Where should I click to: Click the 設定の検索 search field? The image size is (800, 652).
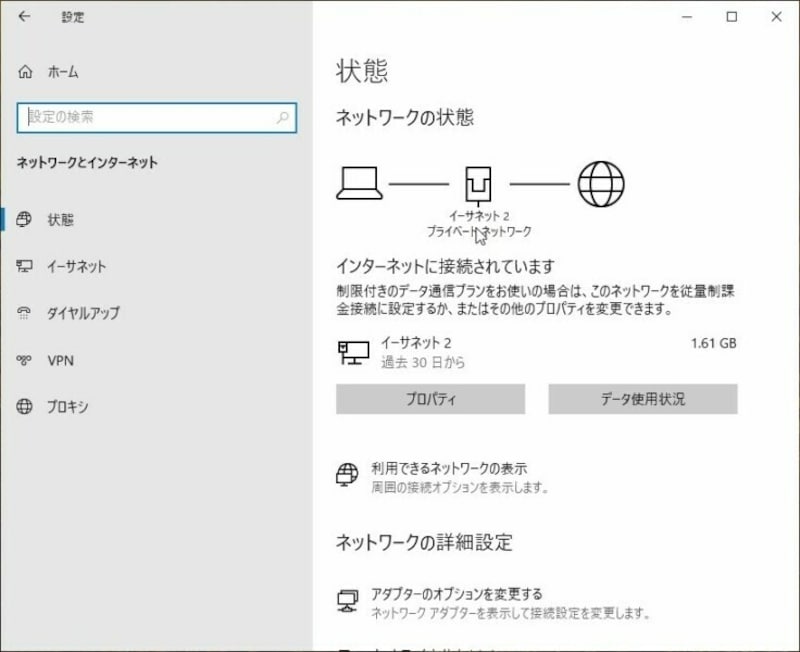tap(150, 117)
